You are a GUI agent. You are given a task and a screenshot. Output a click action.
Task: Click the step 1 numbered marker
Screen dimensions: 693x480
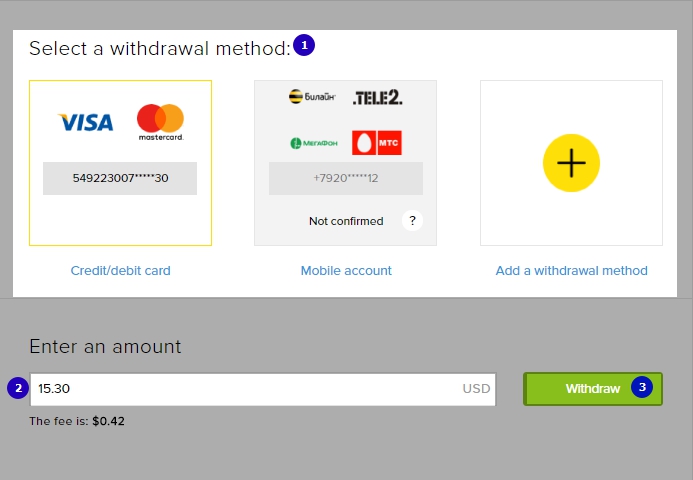pyautogui.click(x=304, y=45)
